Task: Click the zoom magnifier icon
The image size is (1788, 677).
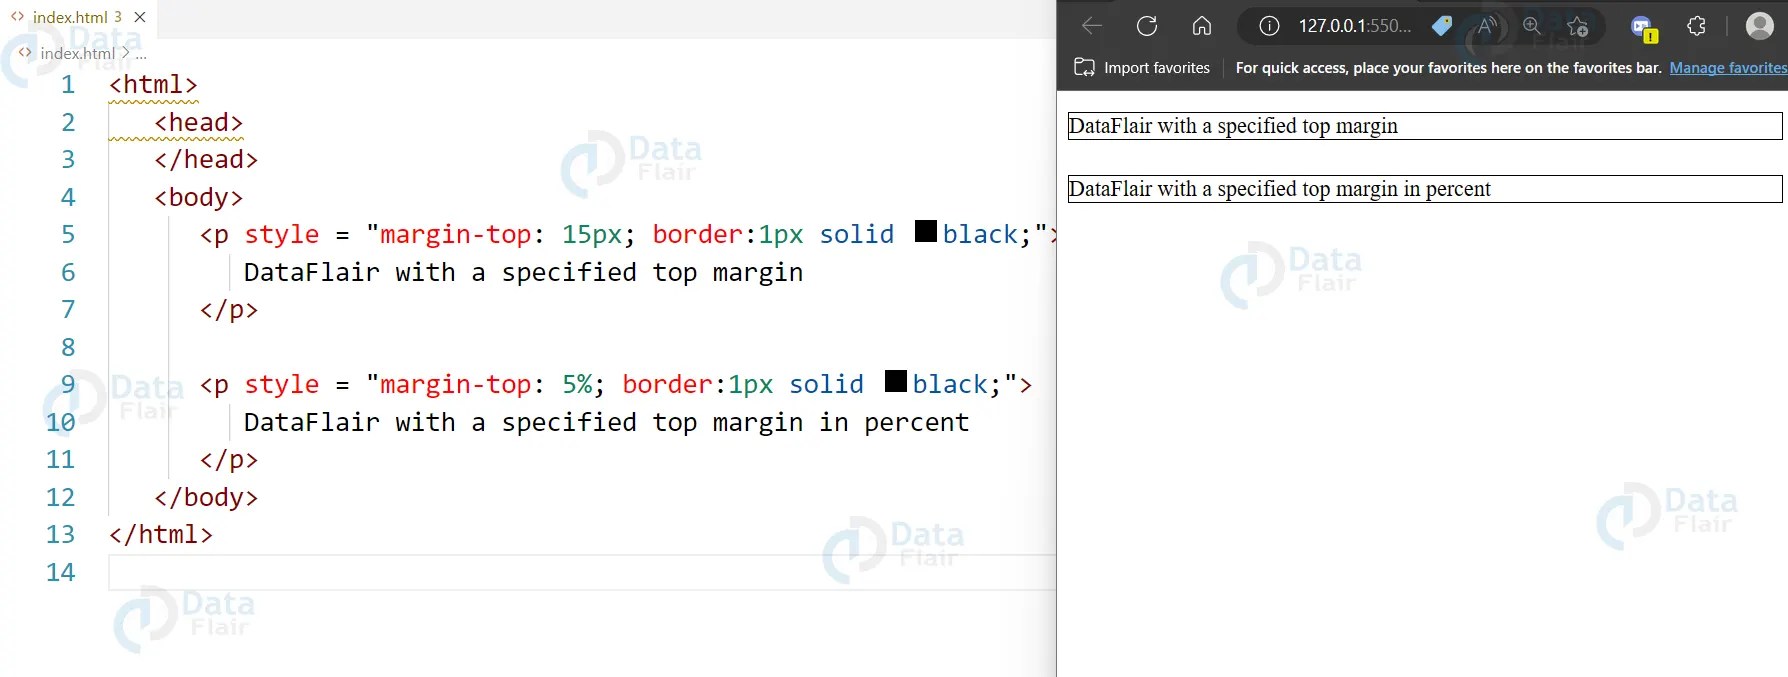Action: [x=1532, y=26]
